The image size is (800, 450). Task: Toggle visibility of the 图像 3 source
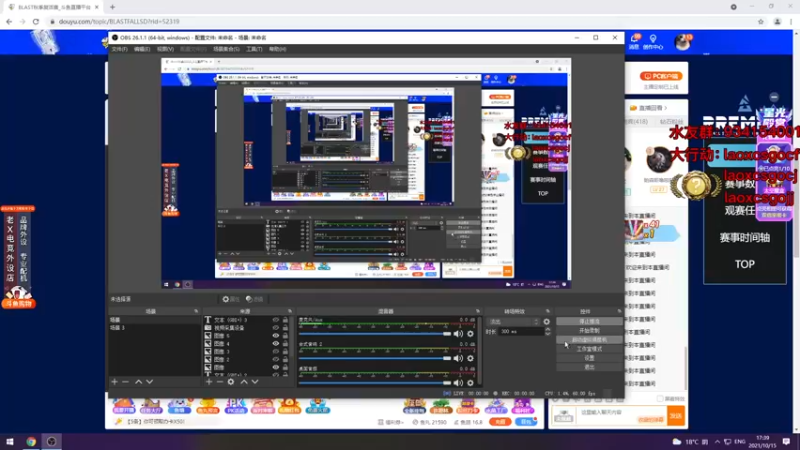tap(276, 352)
